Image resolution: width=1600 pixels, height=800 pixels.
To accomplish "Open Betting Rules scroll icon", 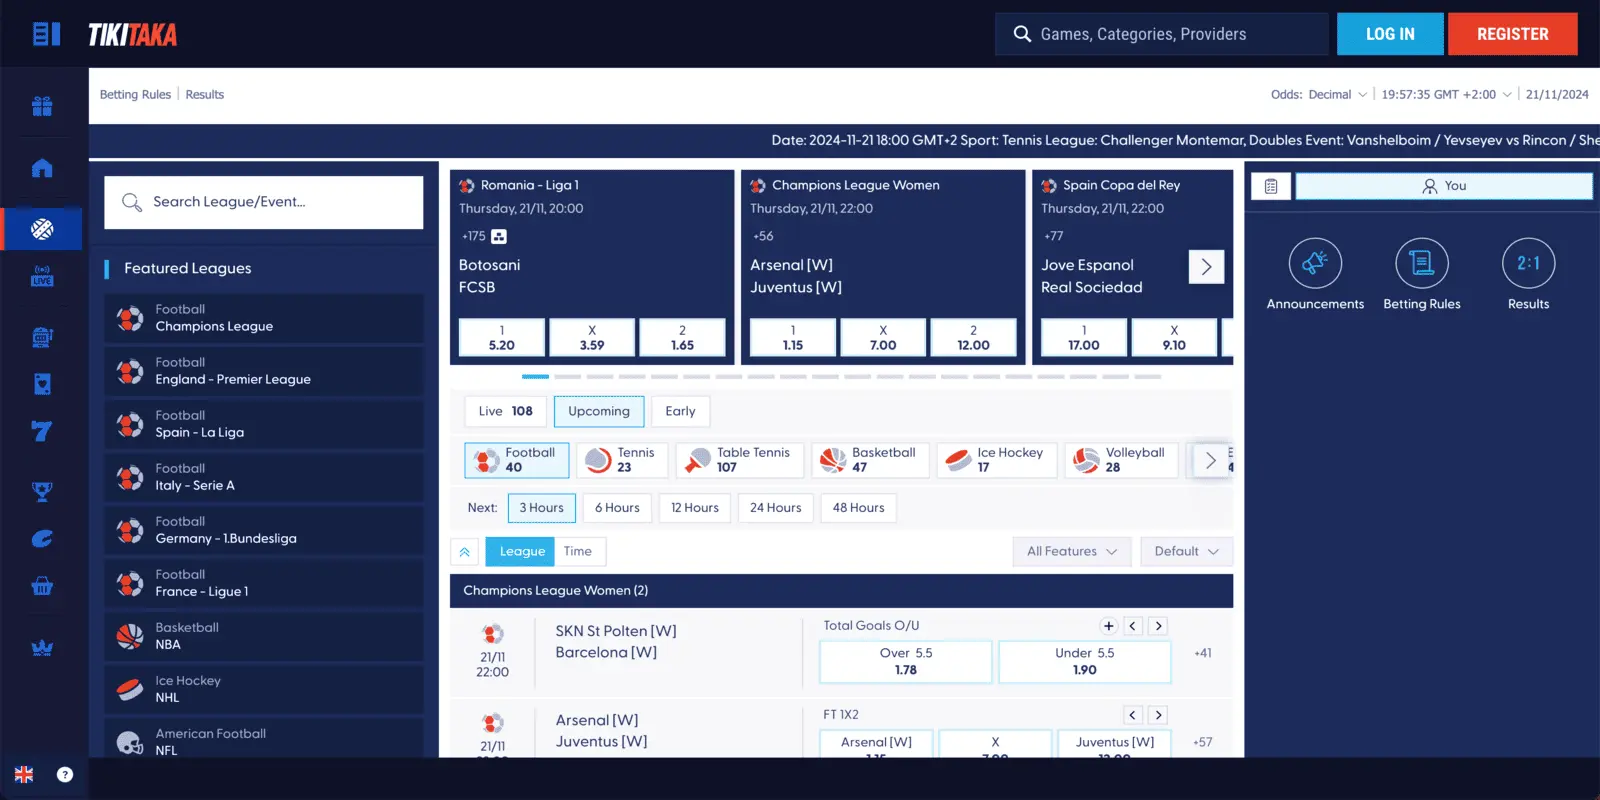I will pyautogui.click(x=1421, y=264).
